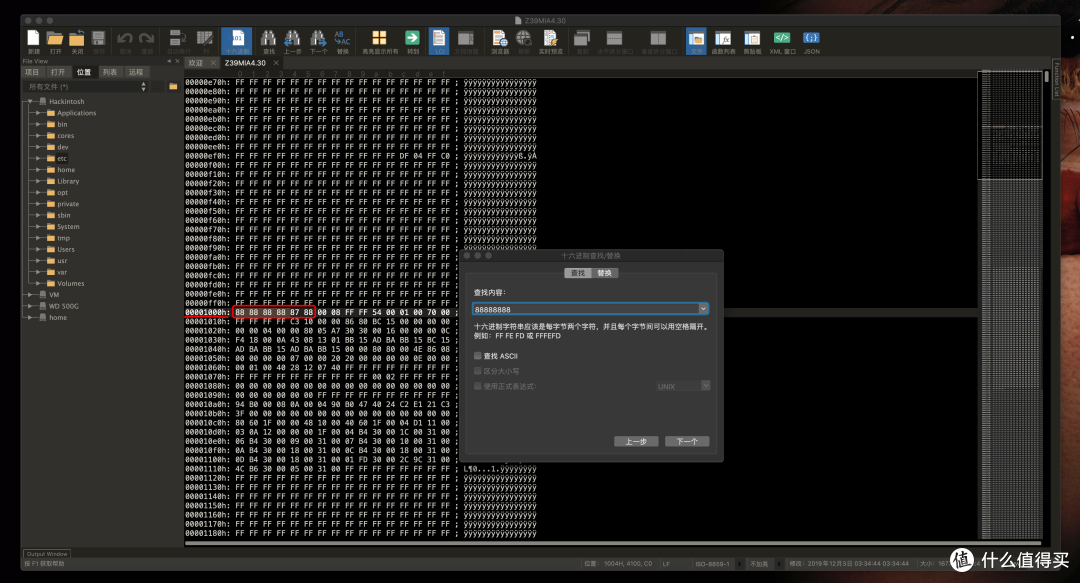This screenshot has width=1080, height=583.
Task: Find previous with 上一步 binoculars icon
Action: point(293,40)
